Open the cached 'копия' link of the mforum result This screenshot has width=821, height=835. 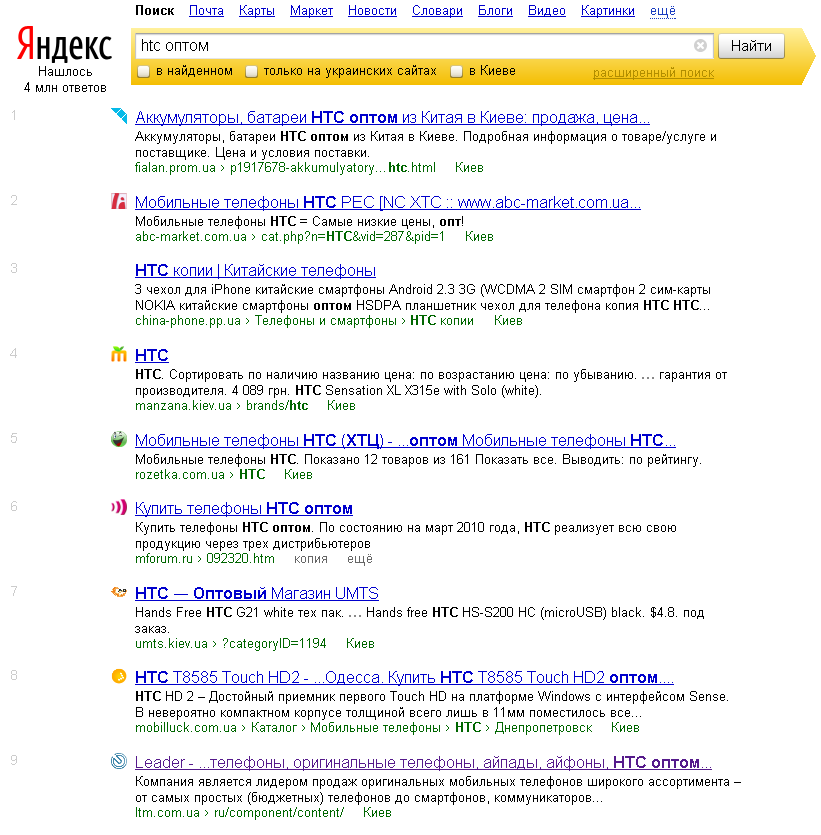[311, 559]
